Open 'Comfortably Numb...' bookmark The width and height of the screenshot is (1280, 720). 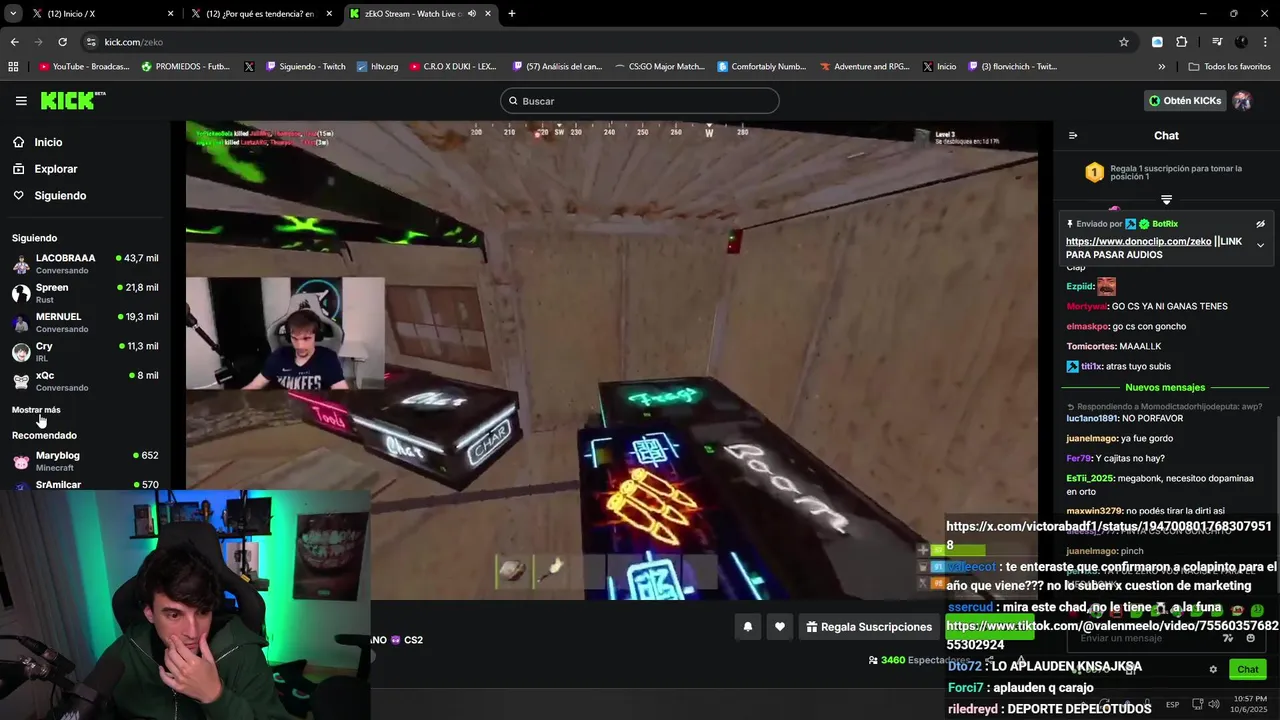coord(761,67)
